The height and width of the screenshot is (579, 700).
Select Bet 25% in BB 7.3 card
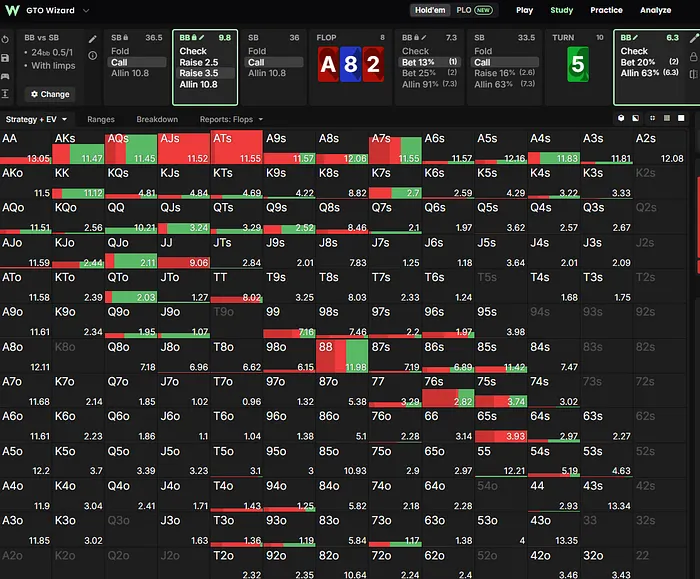(x=429, y=73)
